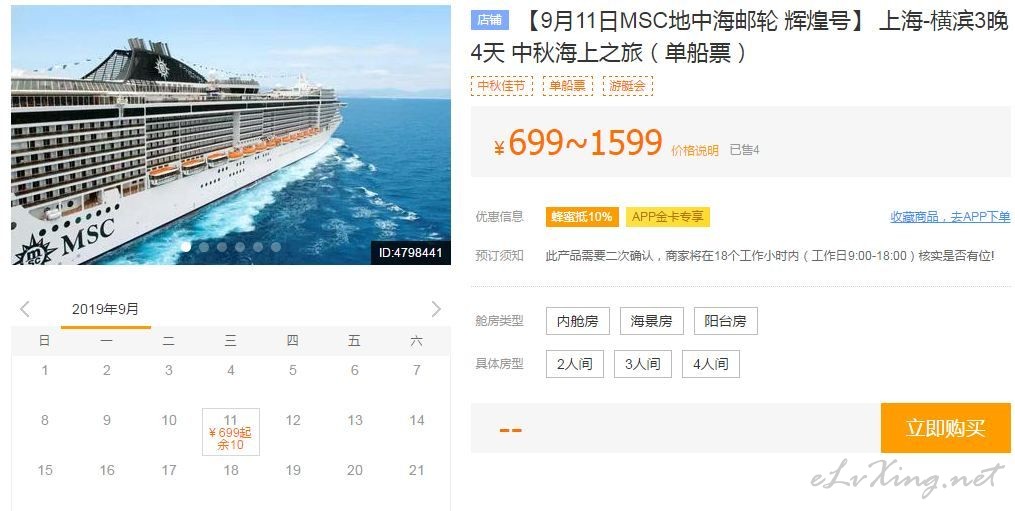Select the 2019年9月 month tab
Image resolution: width=1015 pixels, height=511 pixels.
pyautogui.click(x=106, y=310)
